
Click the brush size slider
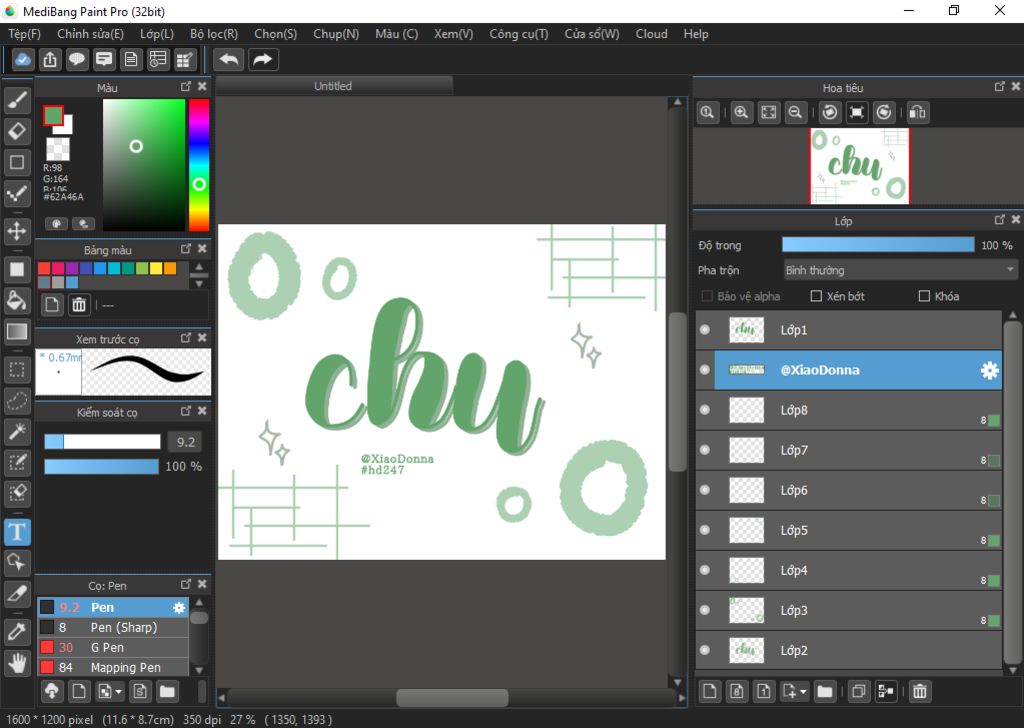coord(103,442)
